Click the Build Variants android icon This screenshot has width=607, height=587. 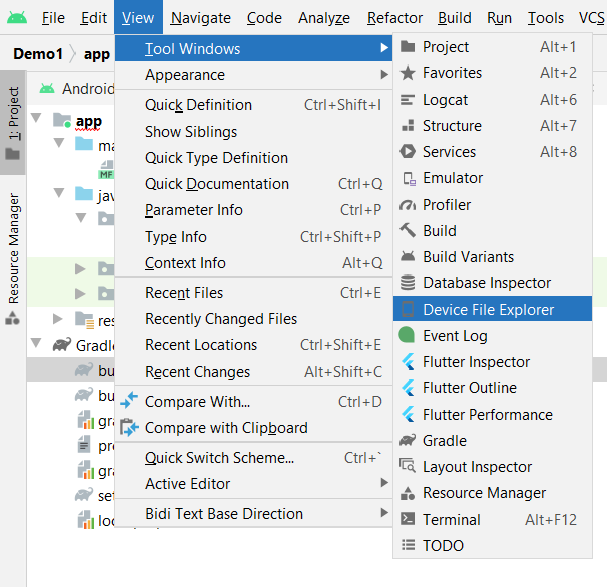point(408,256)
